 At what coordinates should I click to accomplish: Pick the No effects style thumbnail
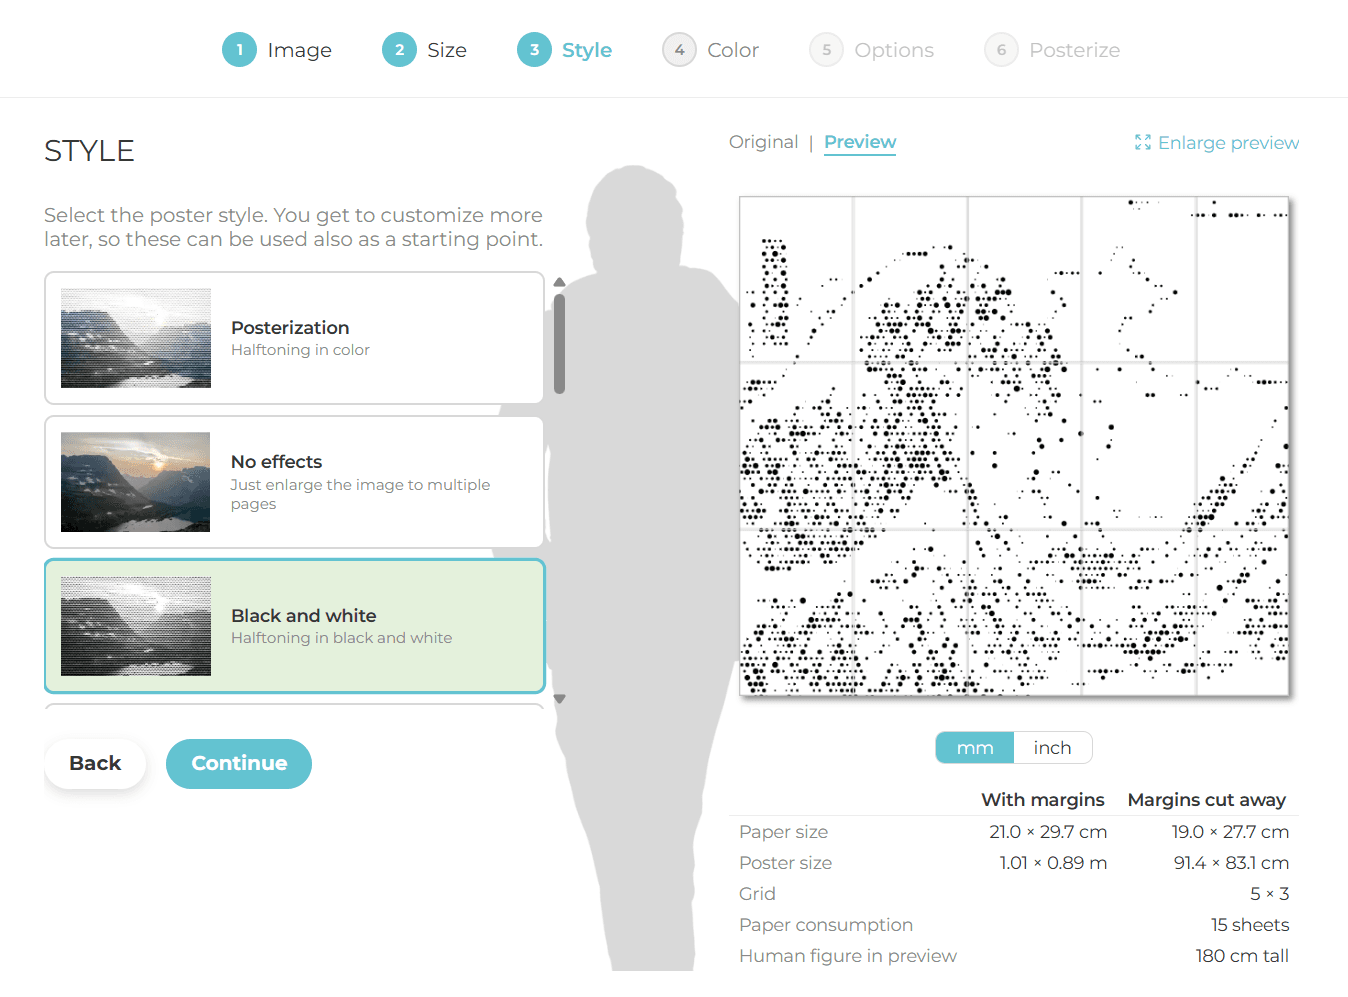pyautogui.click(x=136, y=482)
